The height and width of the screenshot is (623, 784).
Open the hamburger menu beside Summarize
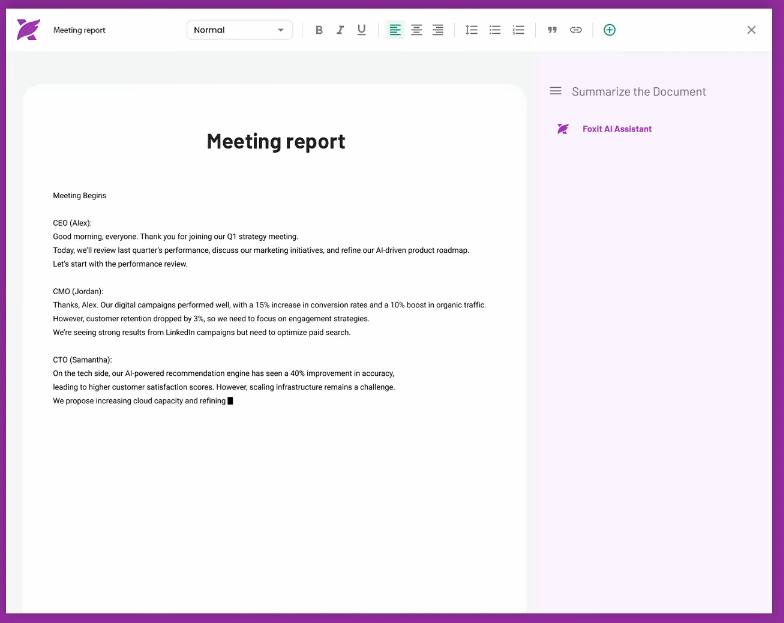(555, 91)
